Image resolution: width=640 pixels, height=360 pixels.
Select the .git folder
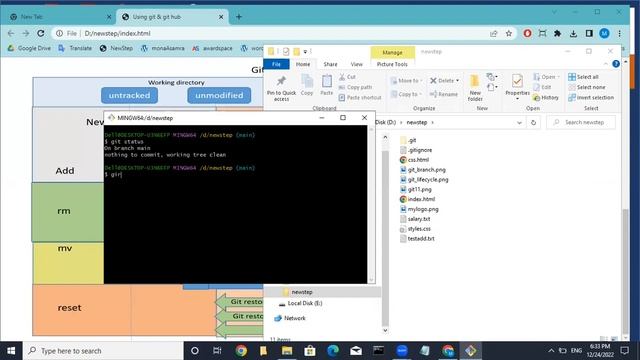tap(408, 140)
